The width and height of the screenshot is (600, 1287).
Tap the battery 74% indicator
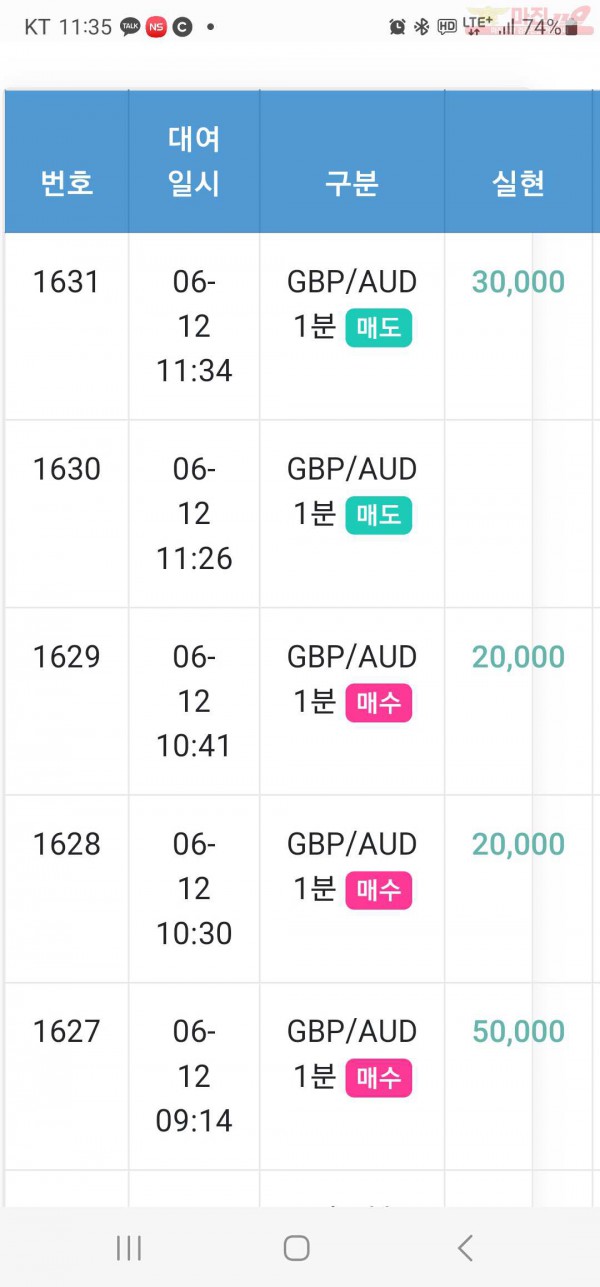(x=551, y=27)
